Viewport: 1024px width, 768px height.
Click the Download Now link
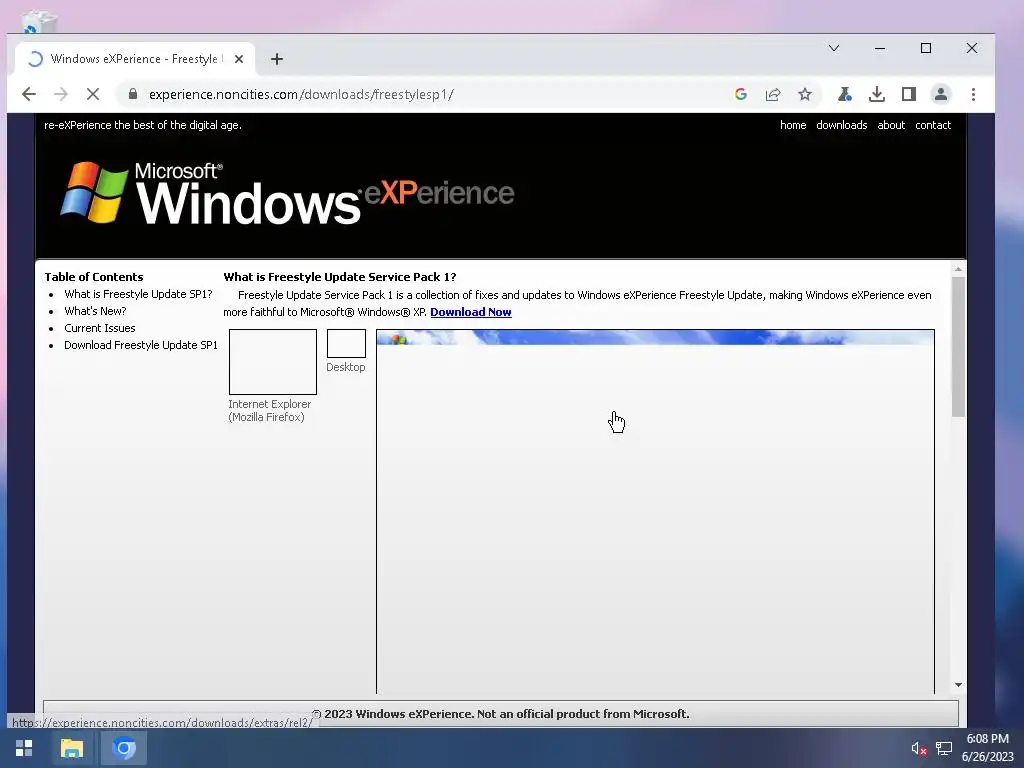click(x=470, y=312)
